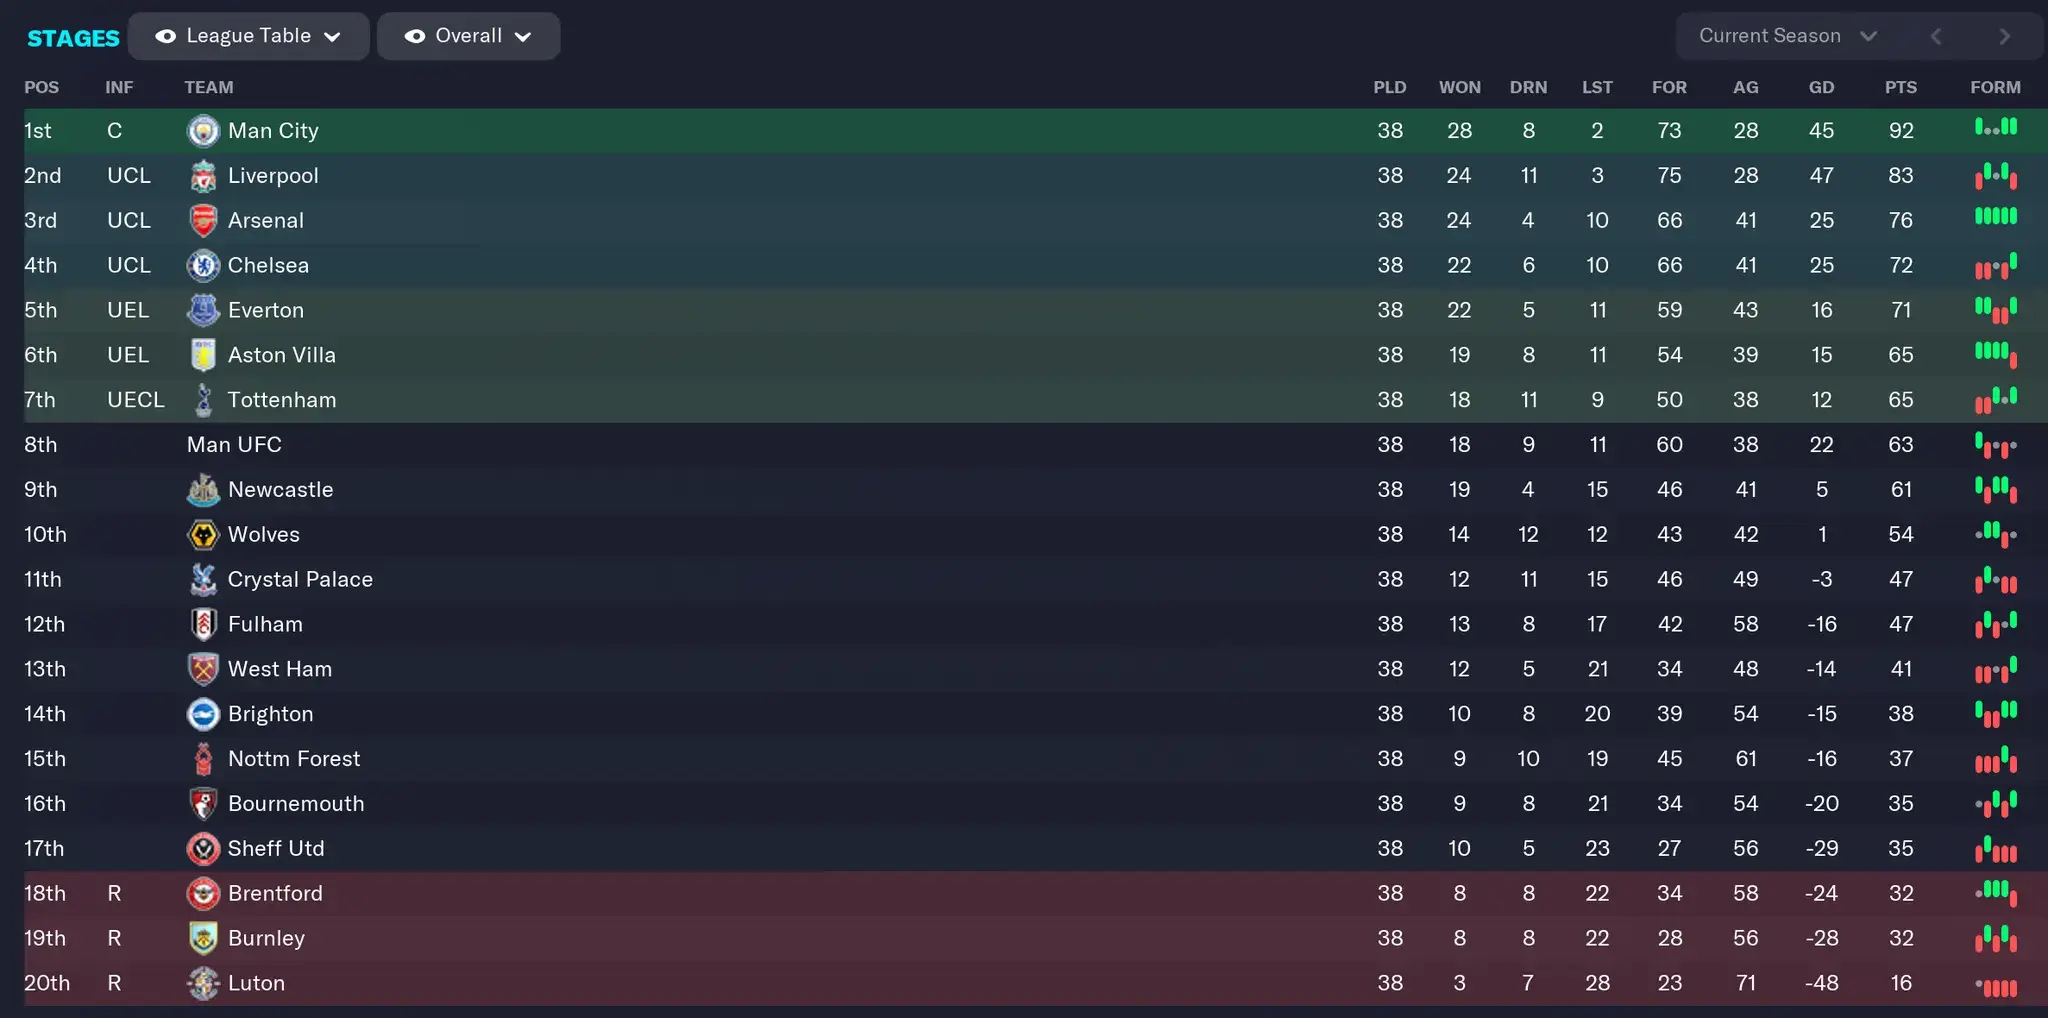Open the Stages heading

[73, 38]
